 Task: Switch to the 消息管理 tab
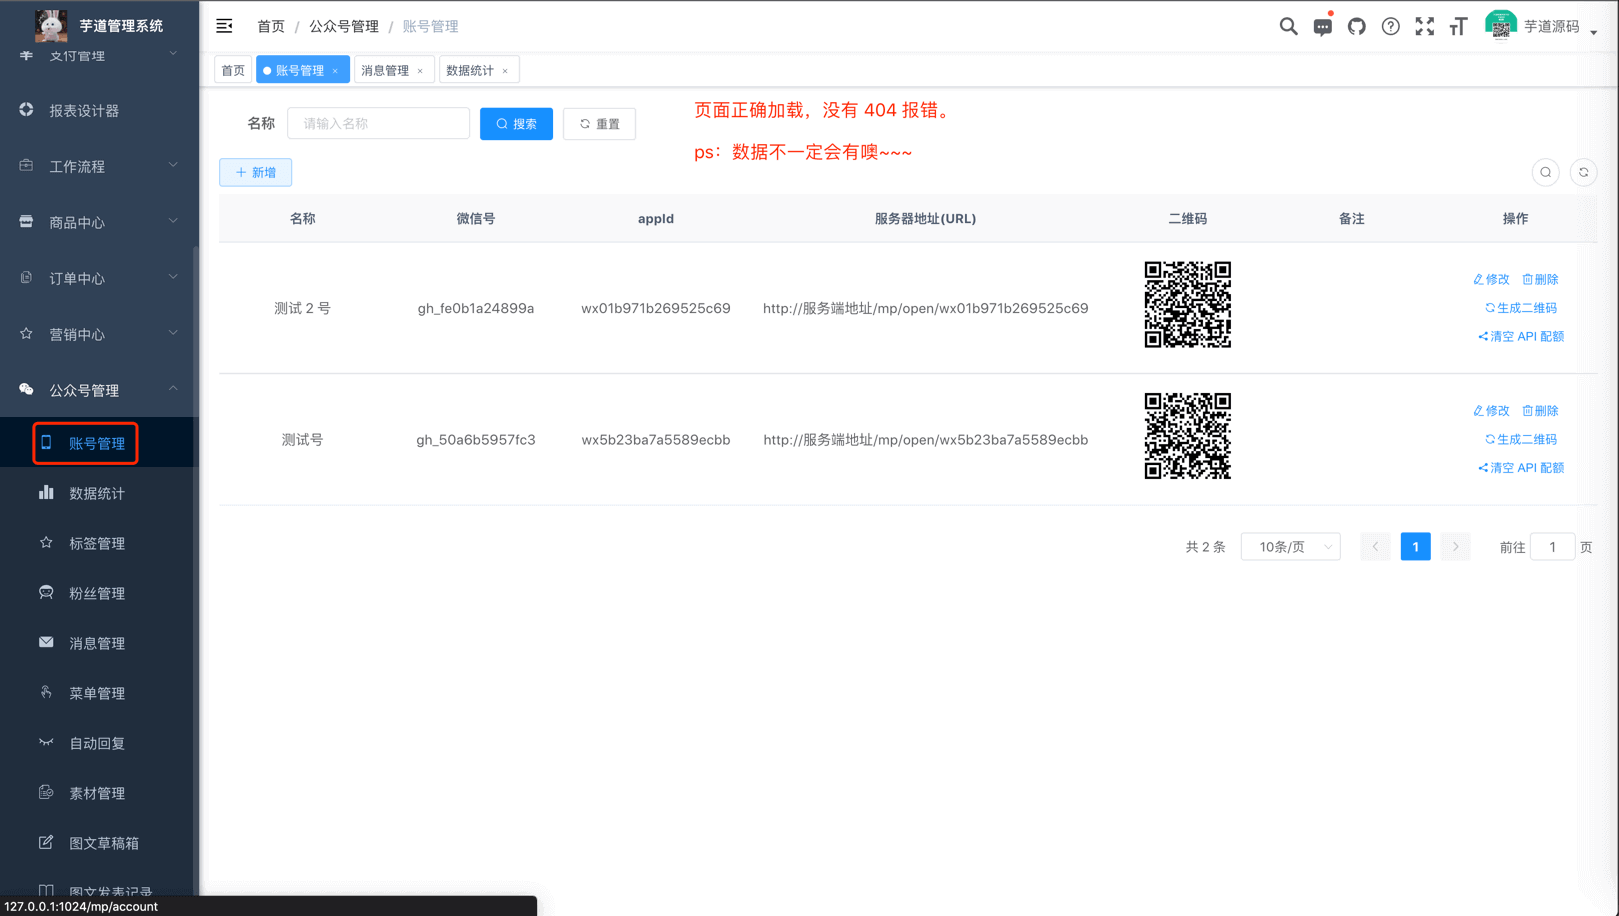(x=387, y=69)
